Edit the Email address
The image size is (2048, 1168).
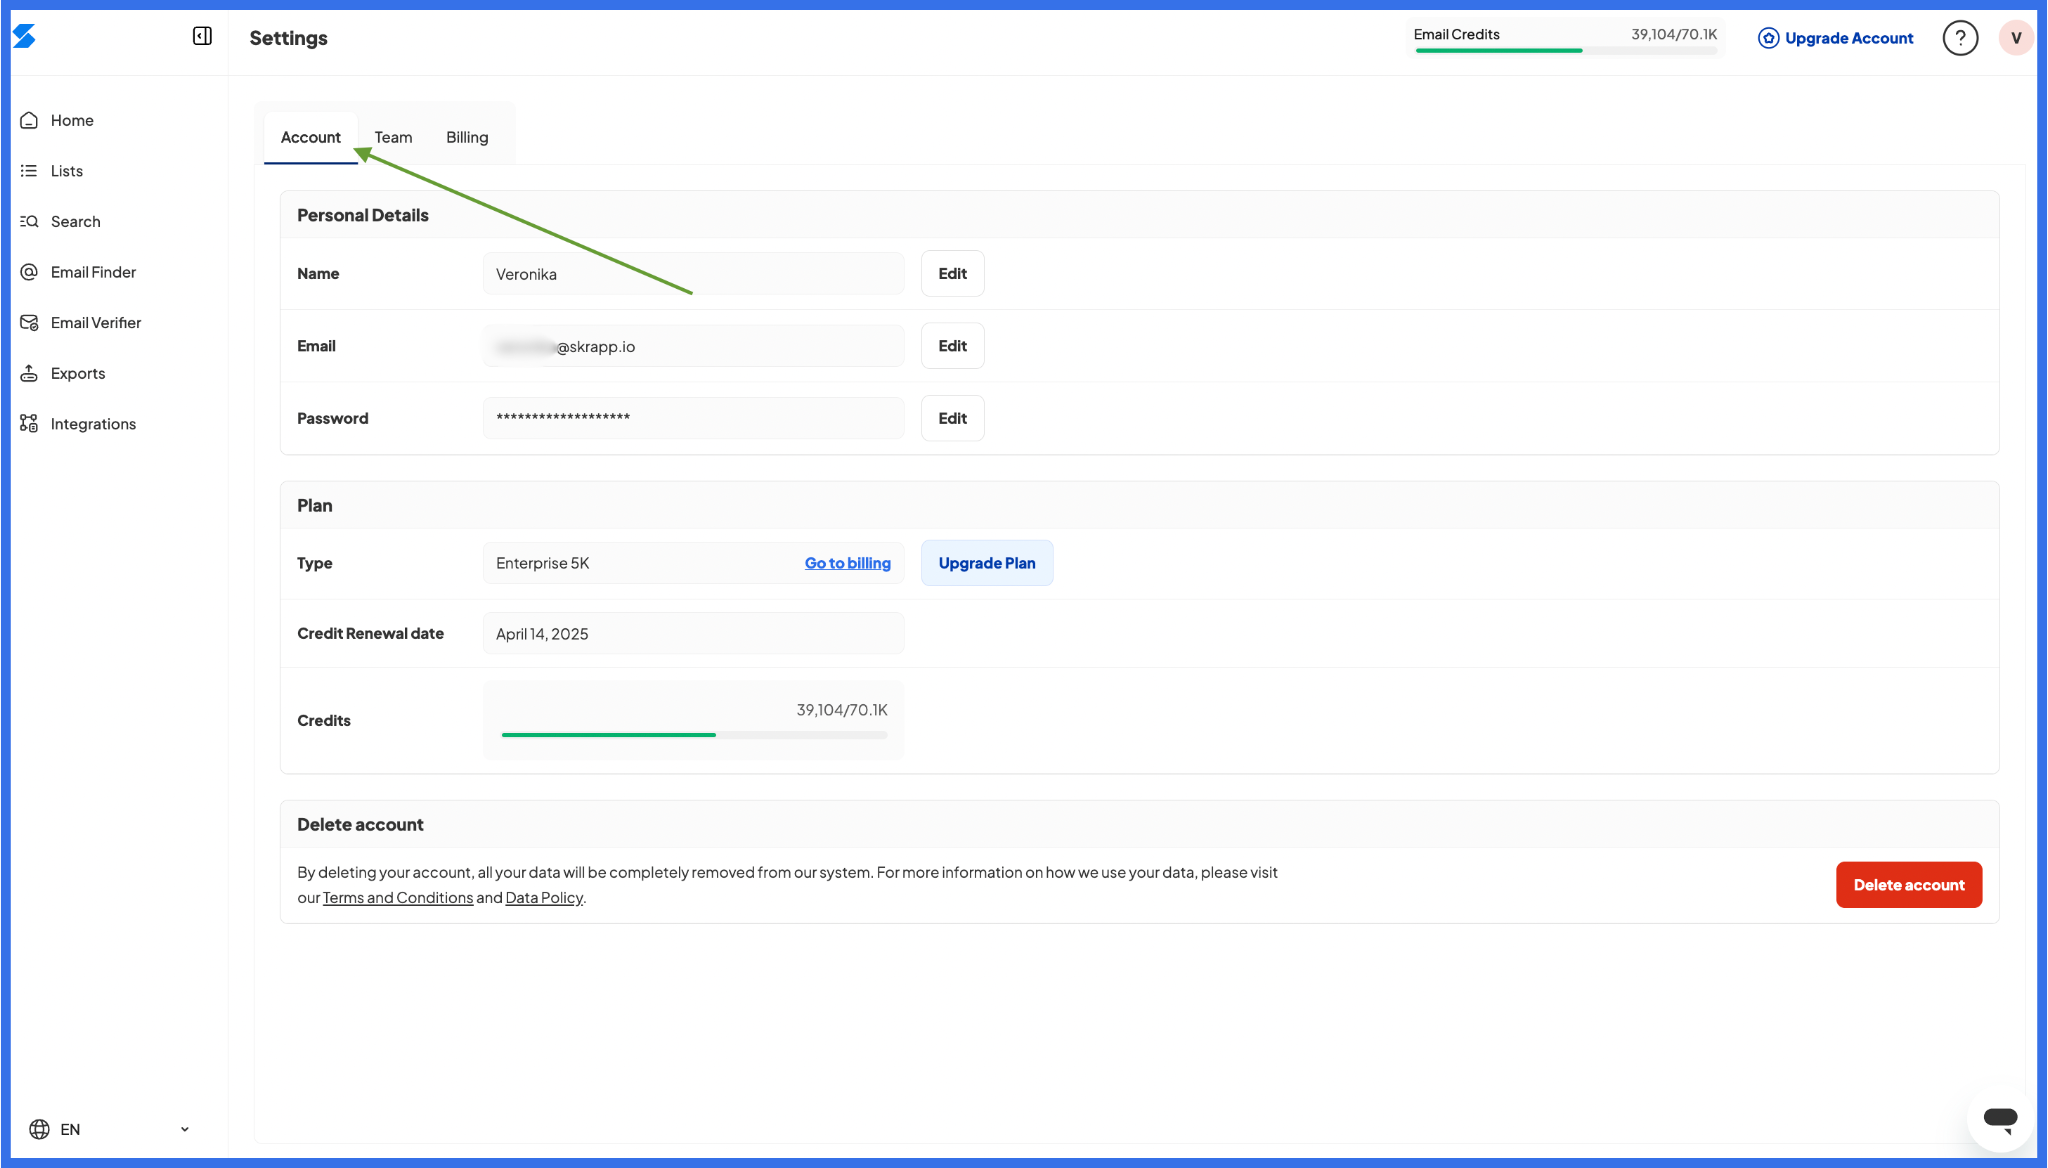pos(952,345)
